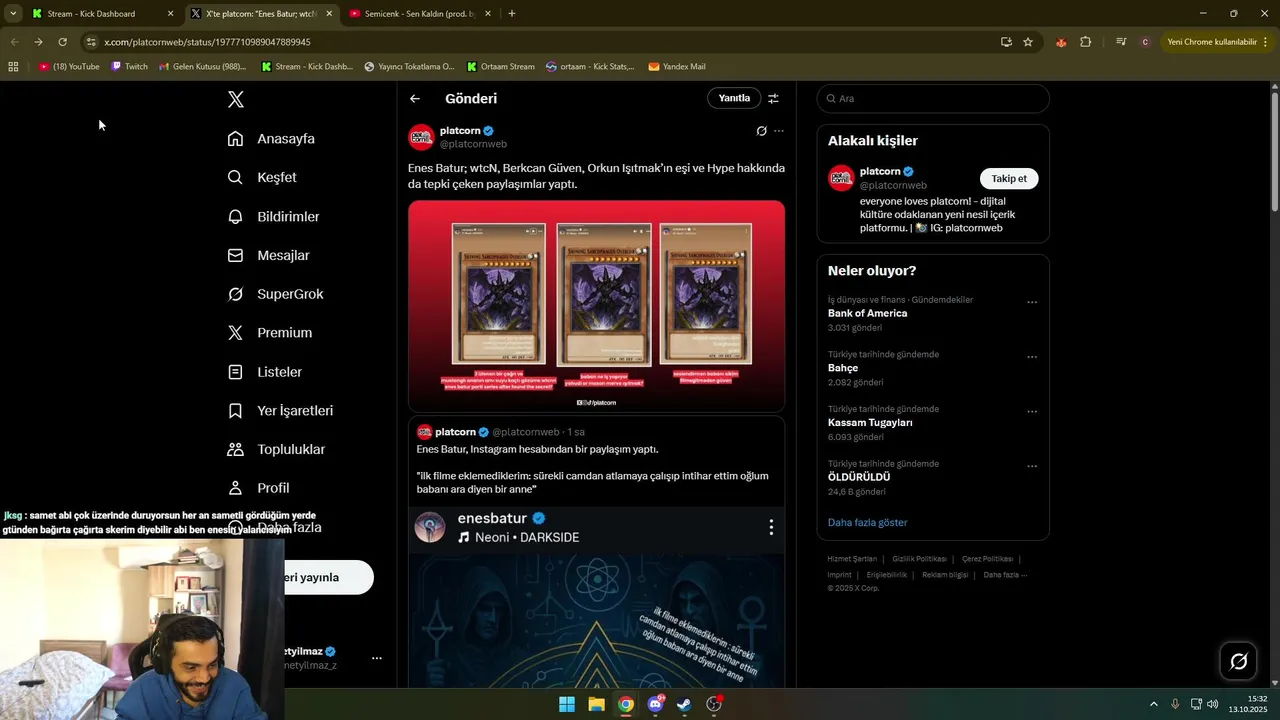Open Yer İşaretleri bookmarks
The height and width of the screenshot is (720, 1280).
280,411
